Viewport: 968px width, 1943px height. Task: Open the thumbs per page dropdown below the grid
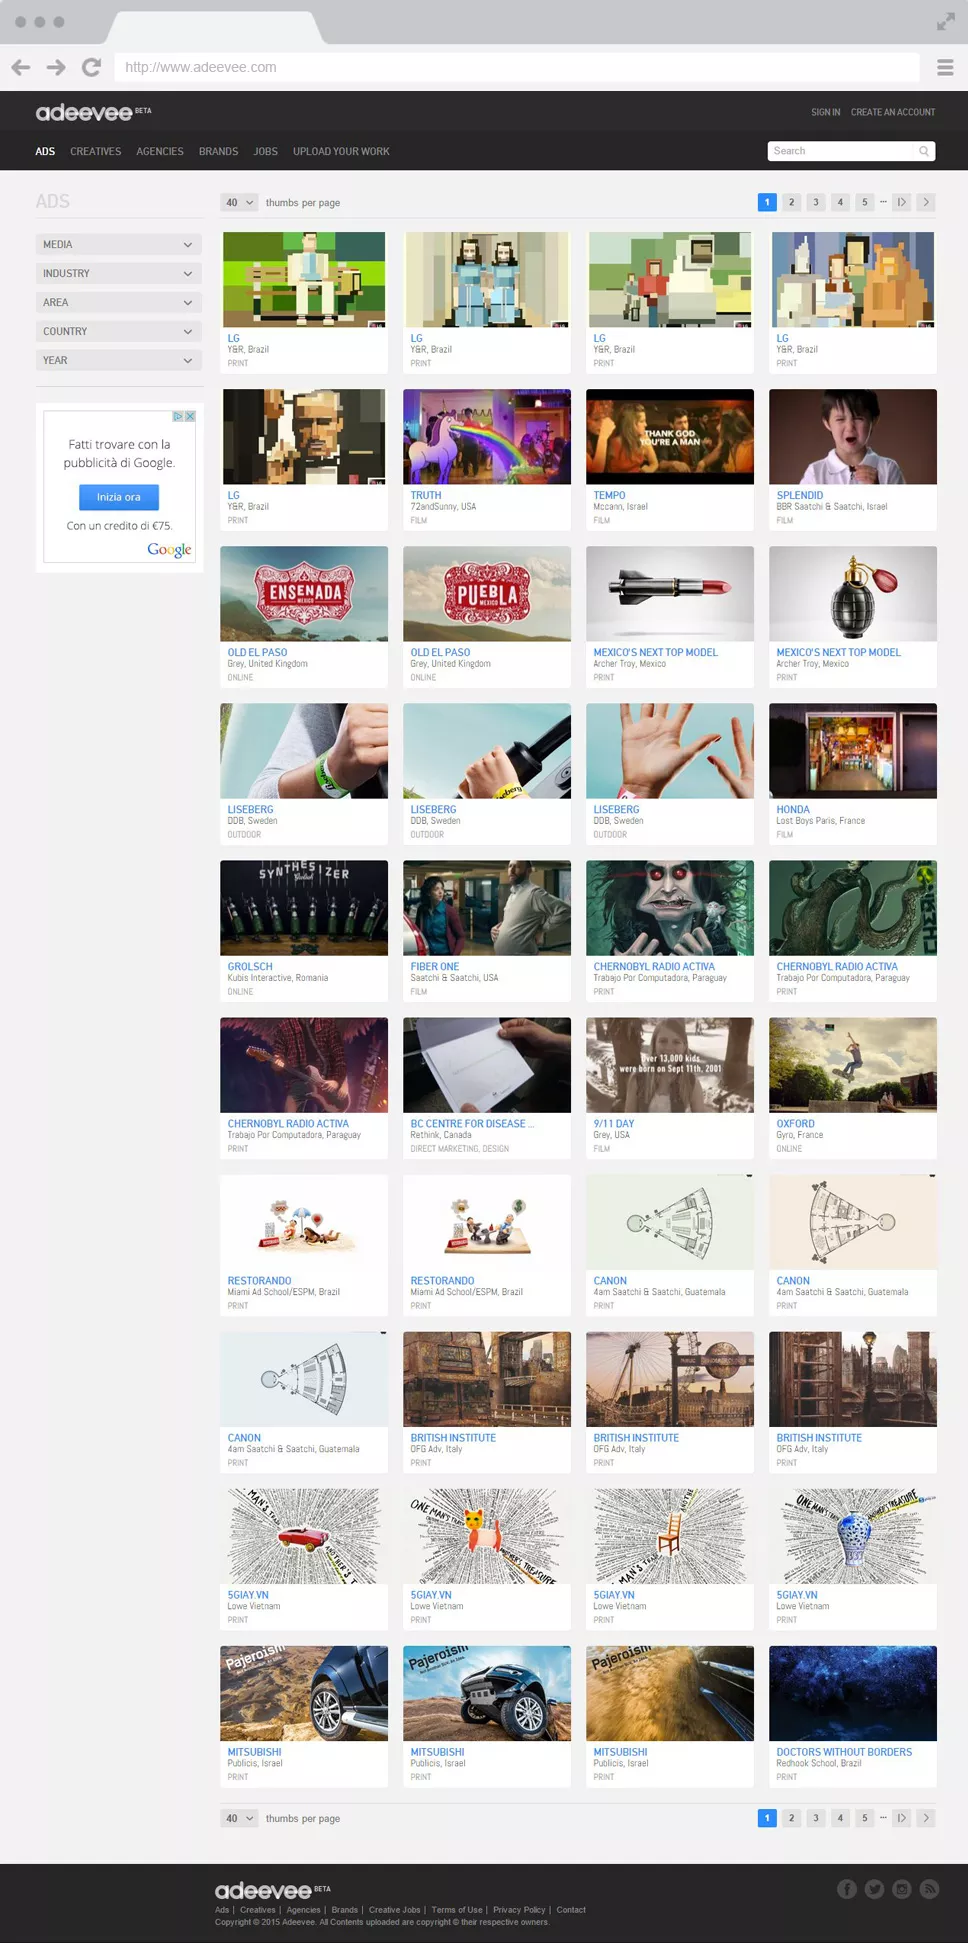pyautogui.click(x=239, y=1818)
